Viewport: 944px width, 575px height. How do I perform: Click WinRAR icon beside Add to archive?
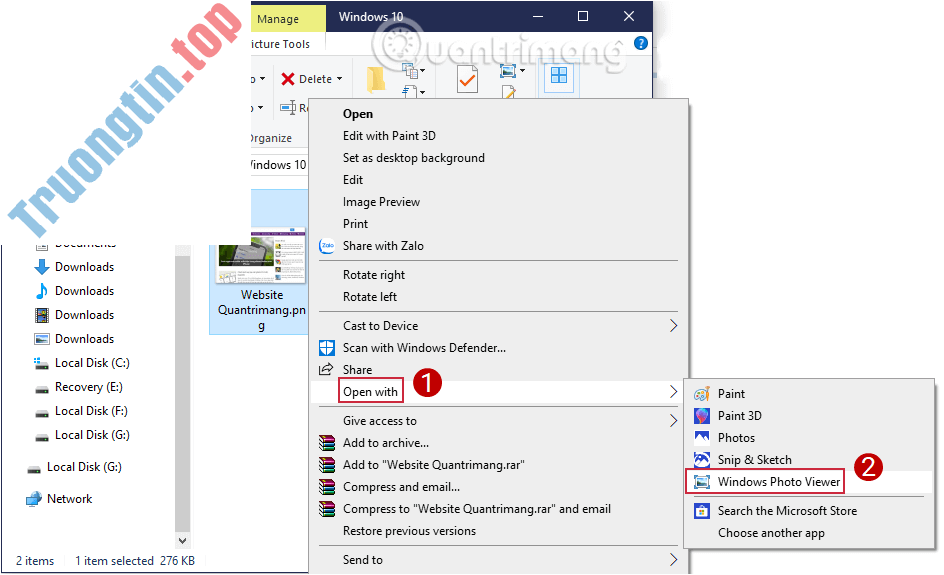click(x=327, y=443)
